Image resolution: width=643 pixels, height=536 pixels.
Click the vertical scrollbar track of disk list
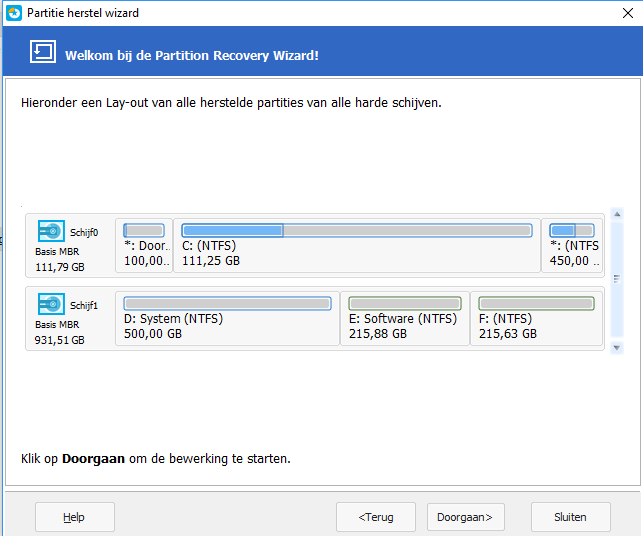click(x=617, y=280)
